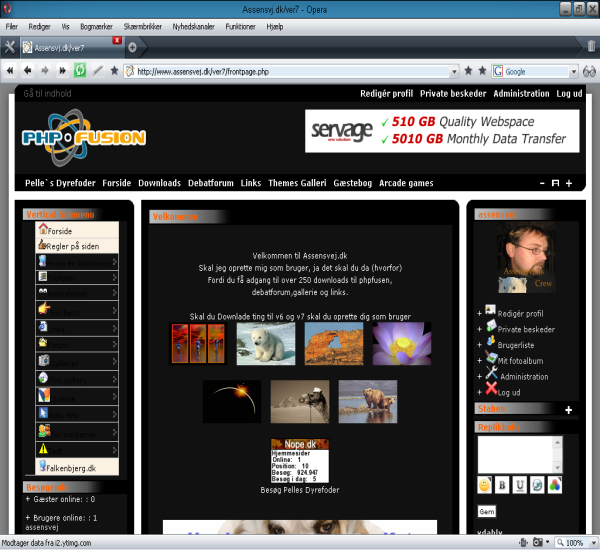
Task: Choose text color with colored balls icon
Action: pyautogui.click(x=555, y=485)
